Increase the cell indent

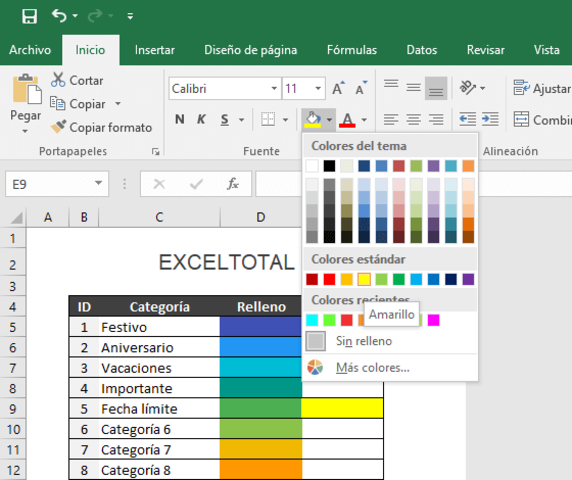490,119
